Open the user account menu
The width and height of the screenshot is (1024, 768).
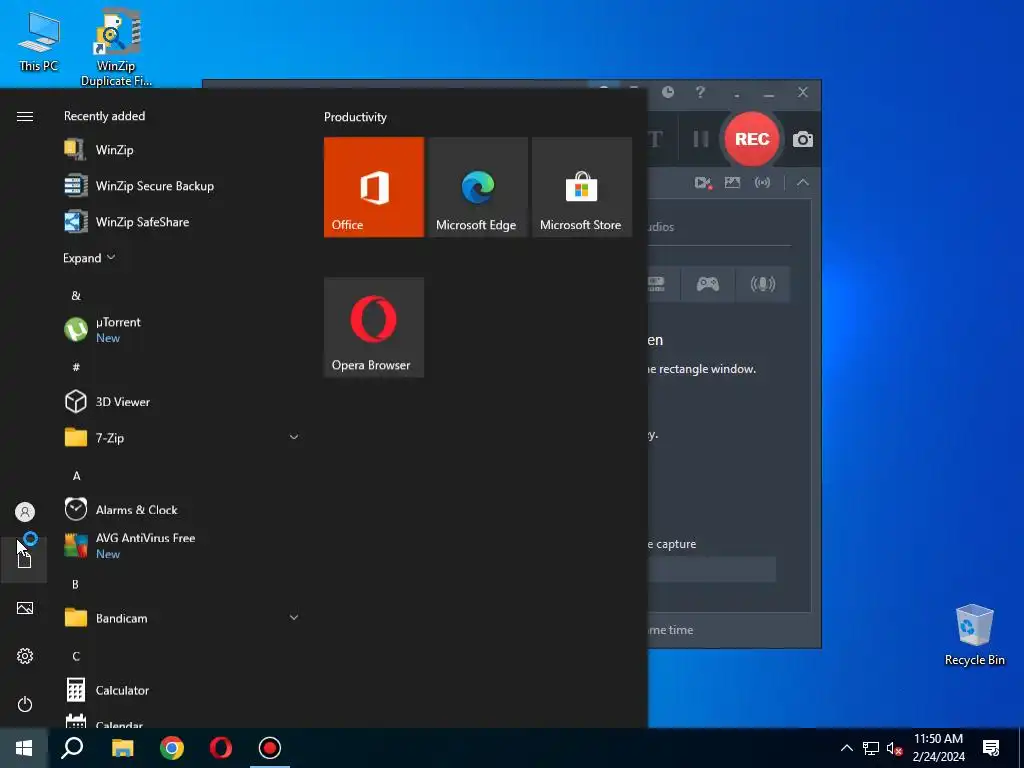25,512
